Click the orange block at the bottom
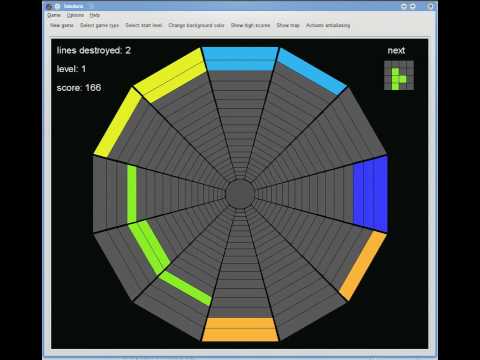The image size is (480, 360). 240,329
